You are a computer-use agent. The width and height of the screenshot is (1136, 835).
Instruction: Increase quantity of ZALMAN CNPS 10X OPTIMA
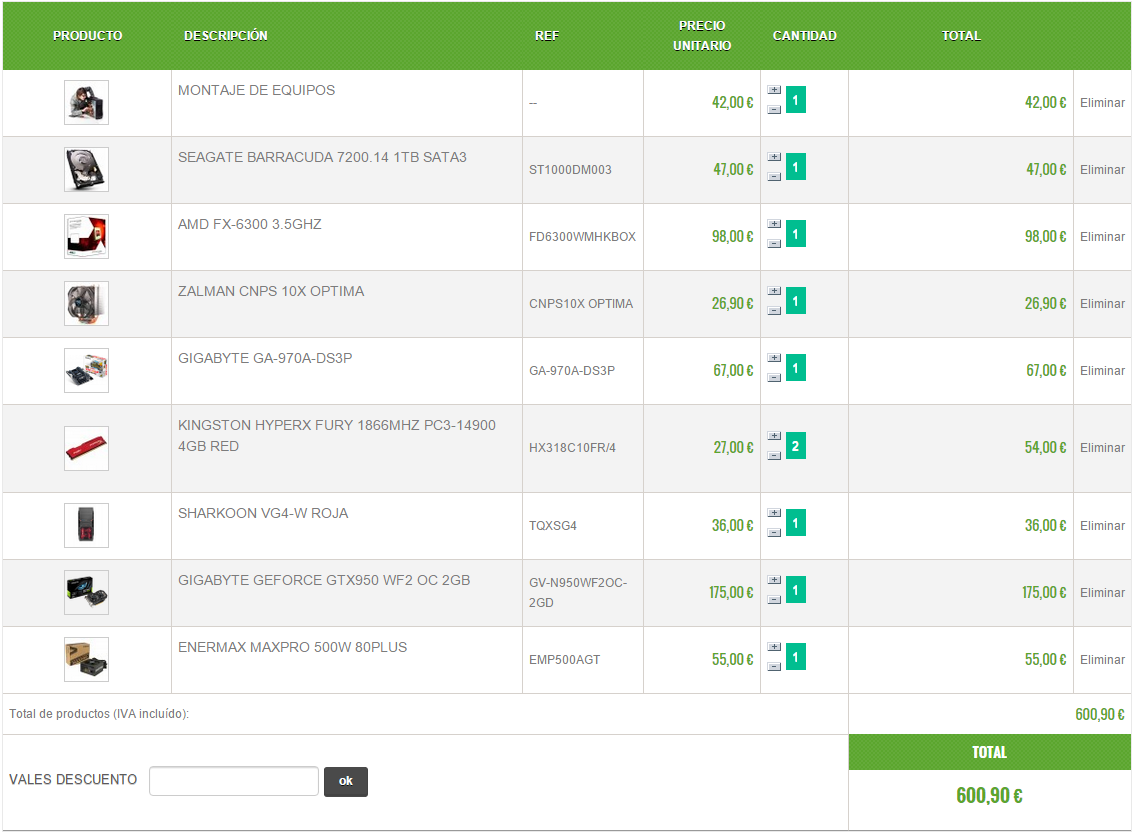tap(774, 291)
